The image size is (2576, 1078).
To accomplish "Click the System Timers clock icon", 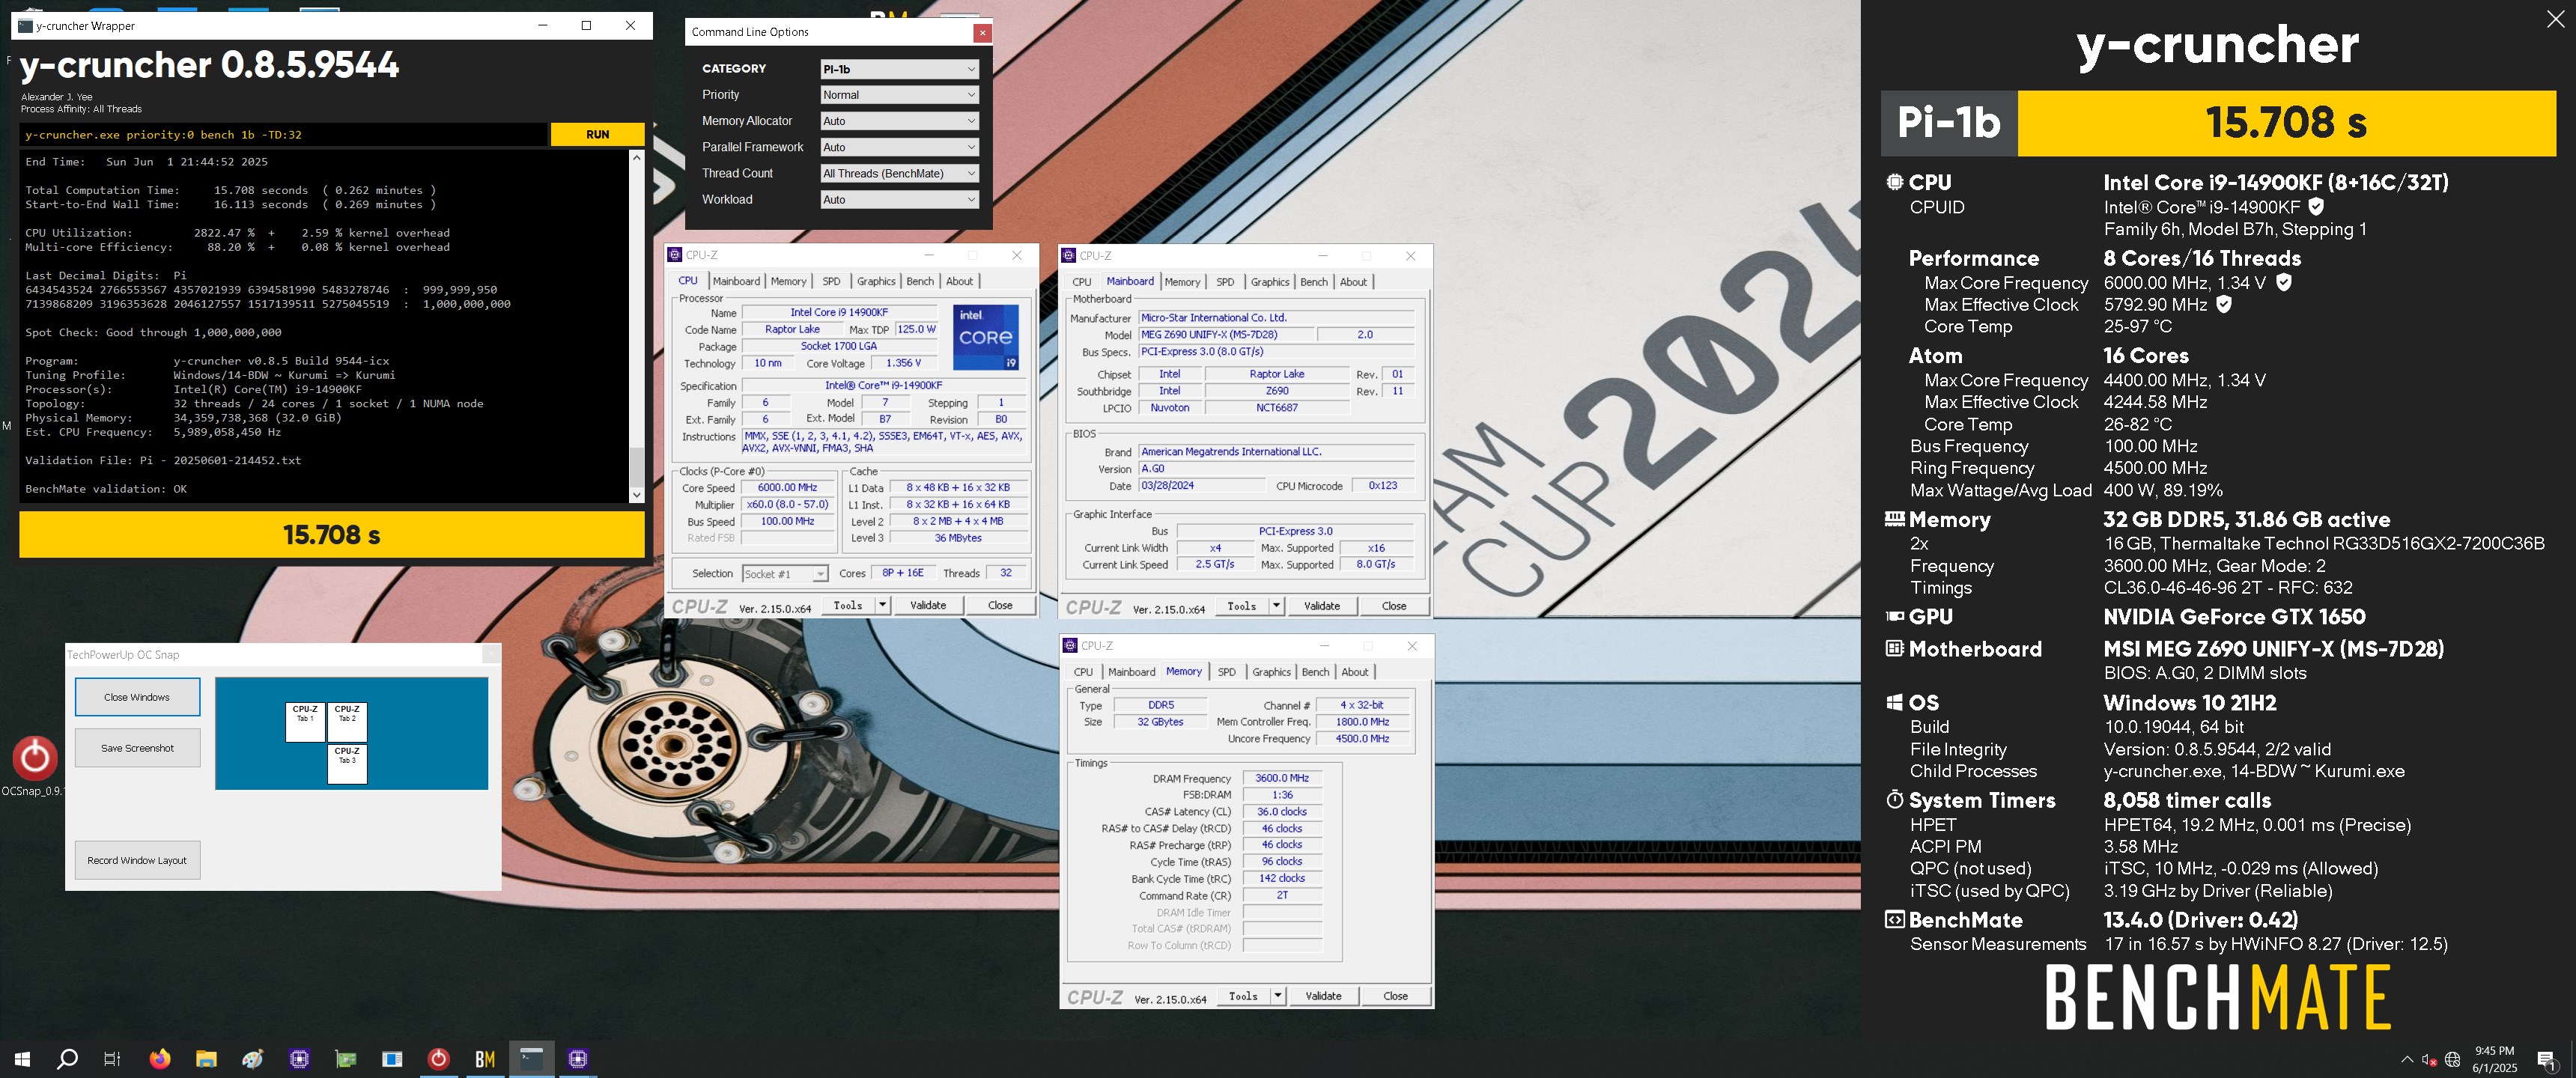I will [x=1894, y=799].
